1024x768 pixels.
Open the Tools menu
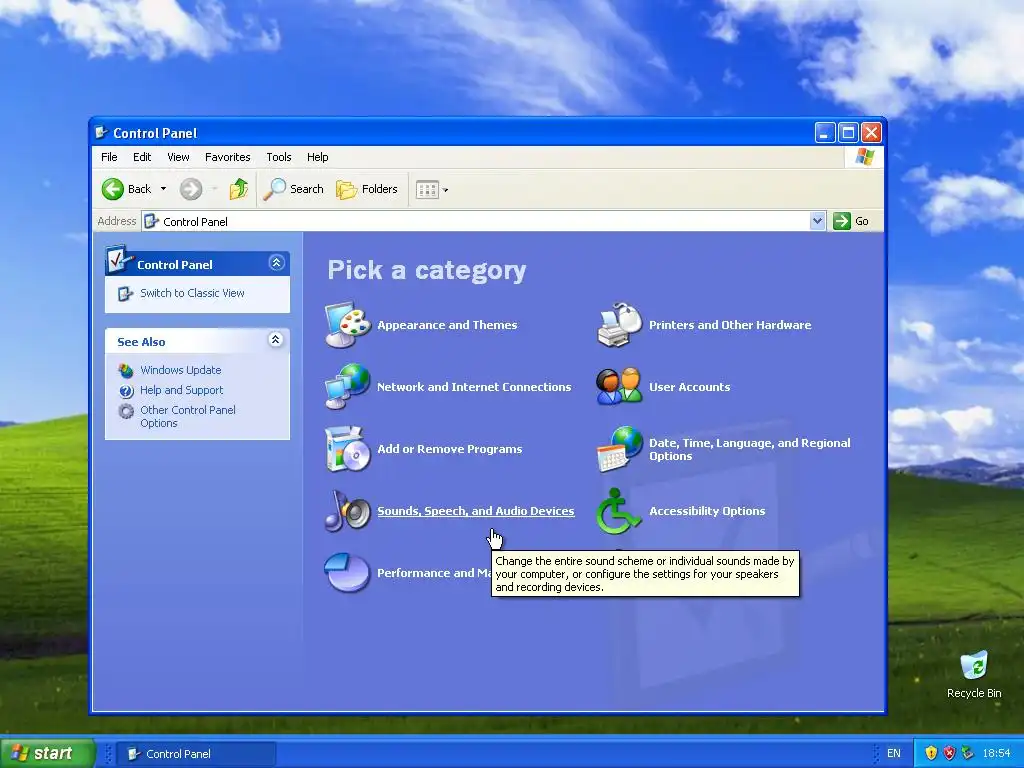pyautogui.click(x=278, y=157)
